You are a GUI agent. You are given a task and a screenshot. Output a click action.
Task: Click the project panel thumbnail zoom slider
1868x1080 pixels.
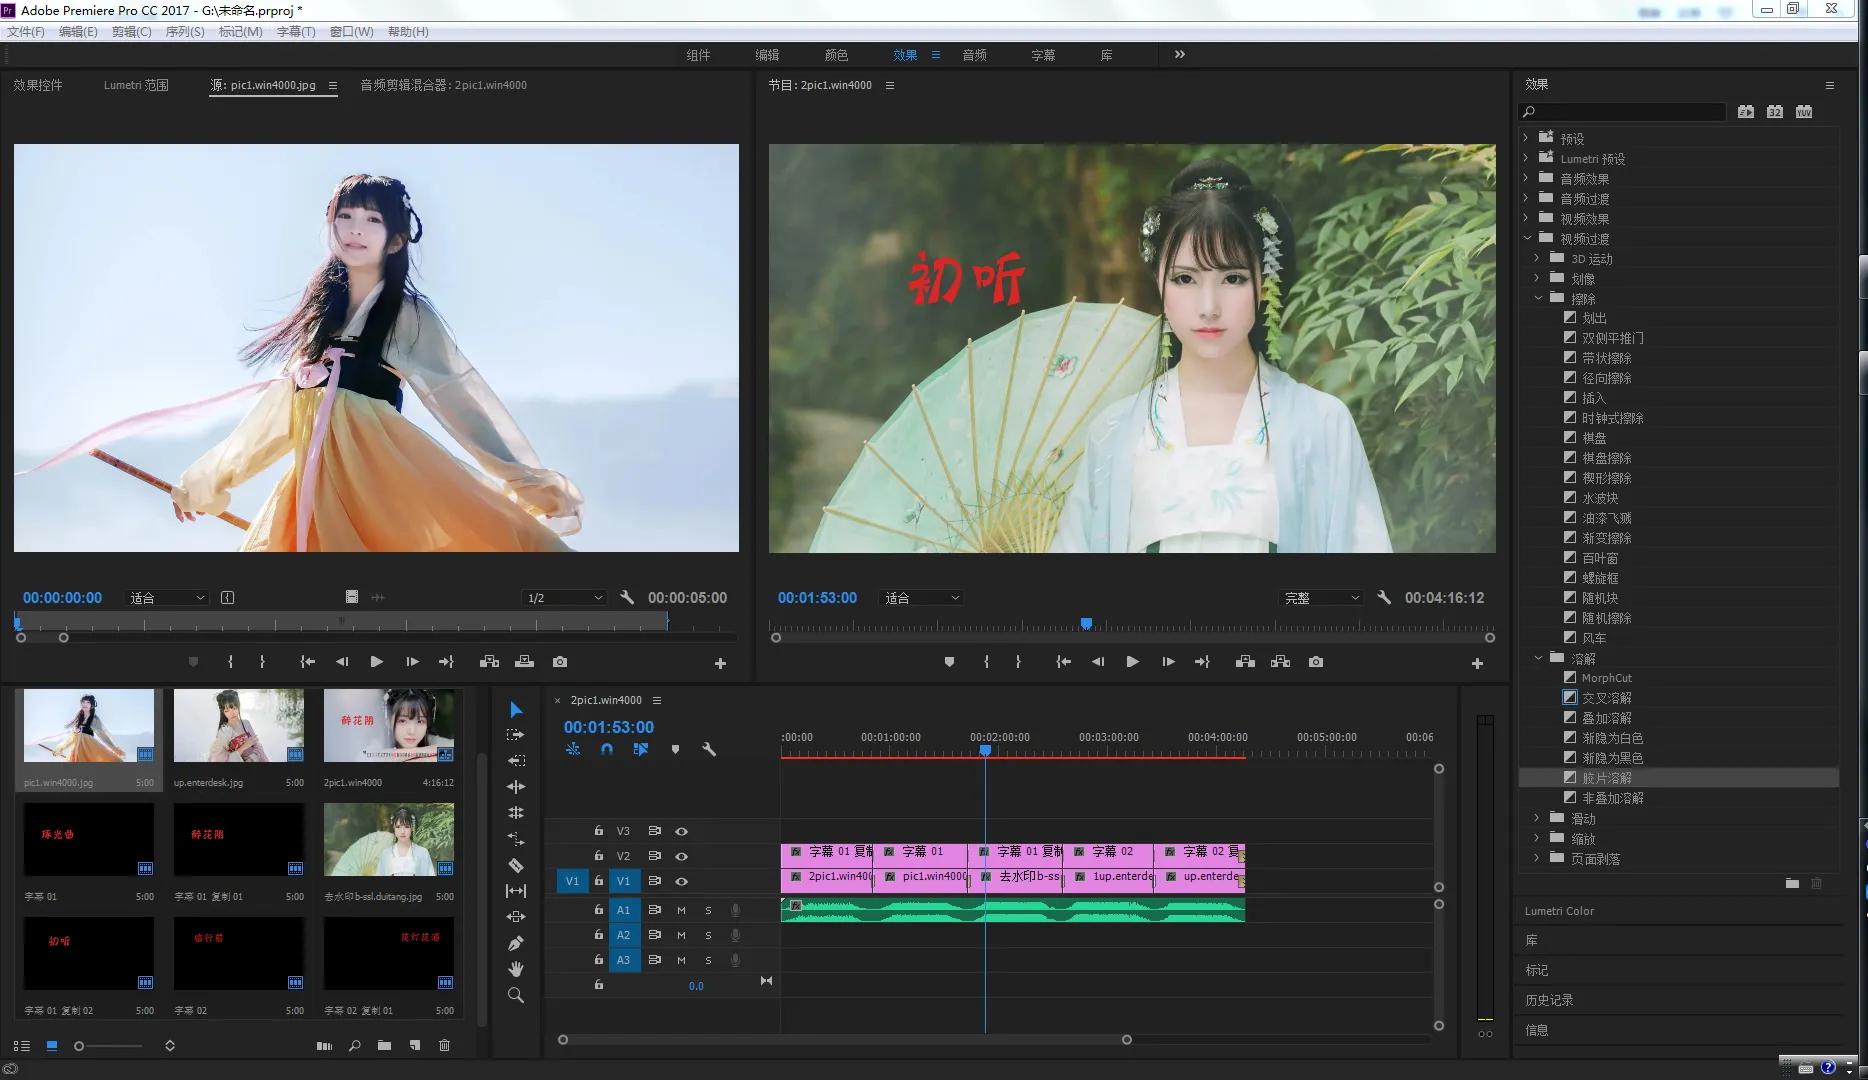pos(80,1046)
